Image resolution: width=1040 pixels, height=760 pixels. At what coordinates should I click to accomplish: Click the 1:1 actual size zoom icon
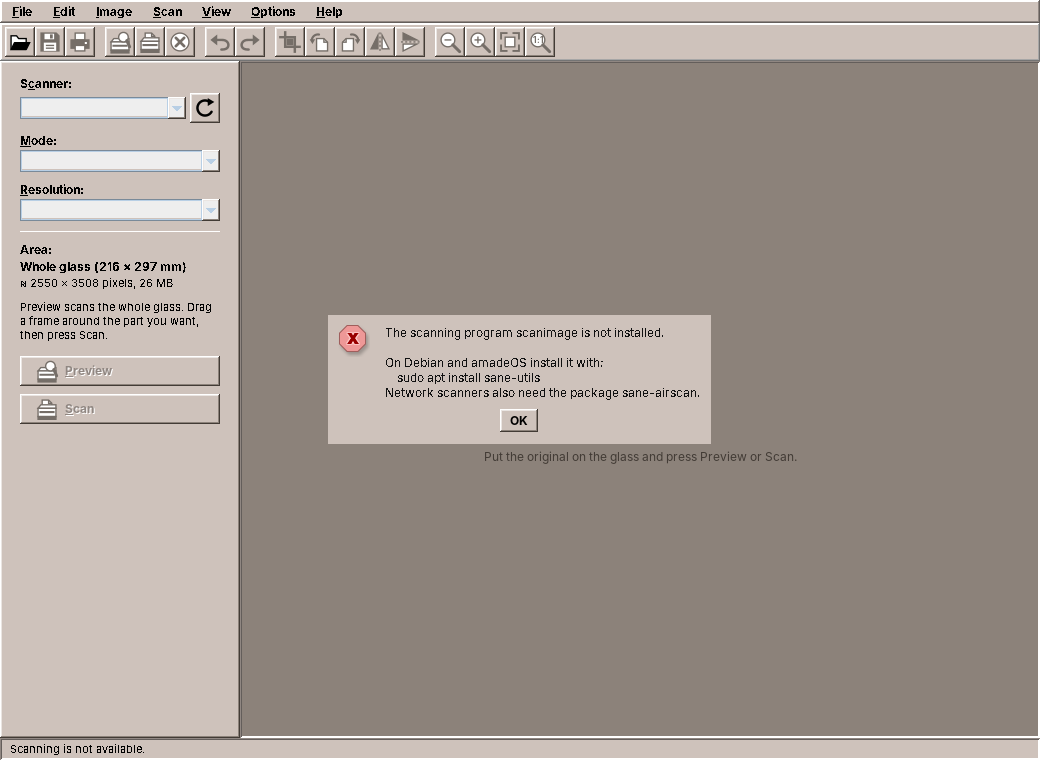click(x=539, y=42)
